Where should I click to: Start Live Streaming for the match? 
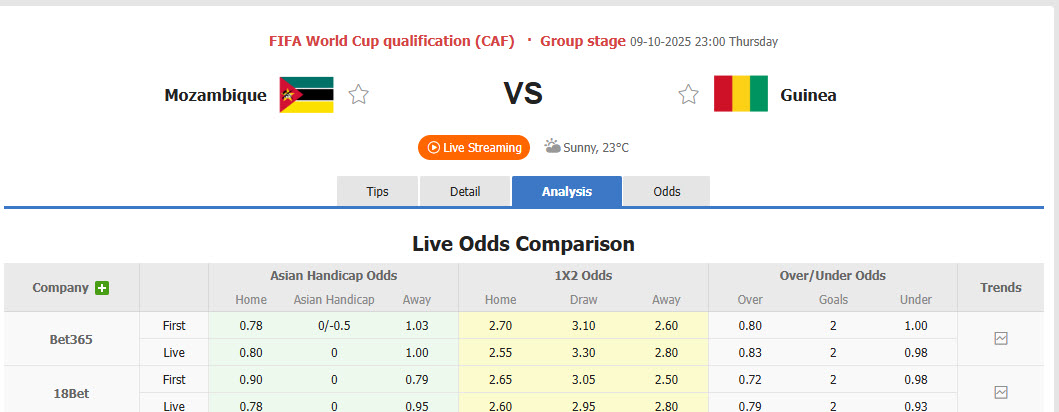pos(474,147)
